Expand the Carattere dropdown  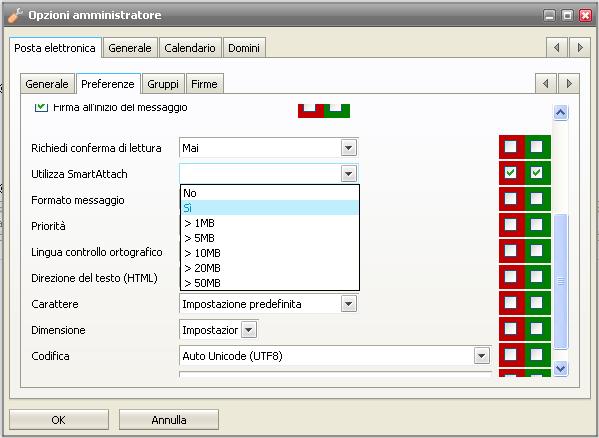348,304
